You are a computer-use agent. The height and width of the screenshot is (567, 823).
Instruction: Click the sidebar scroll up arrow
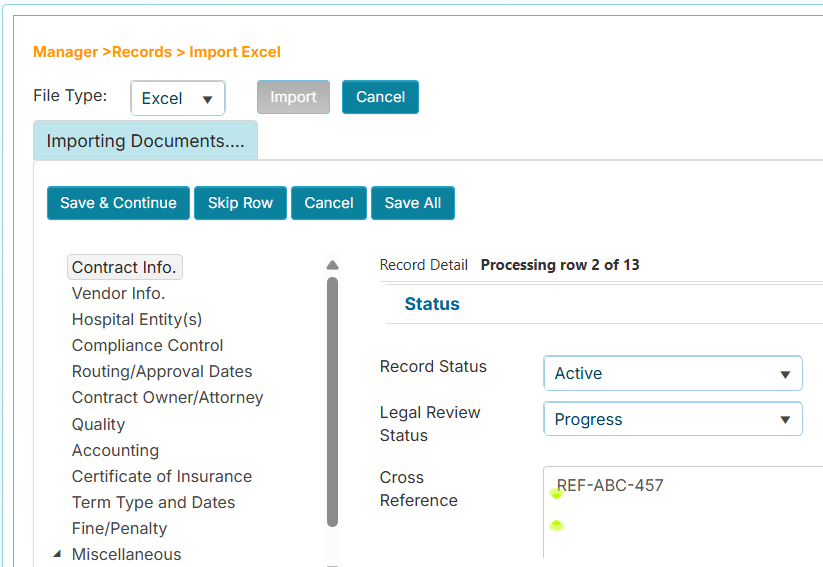(x=332, y=265)
